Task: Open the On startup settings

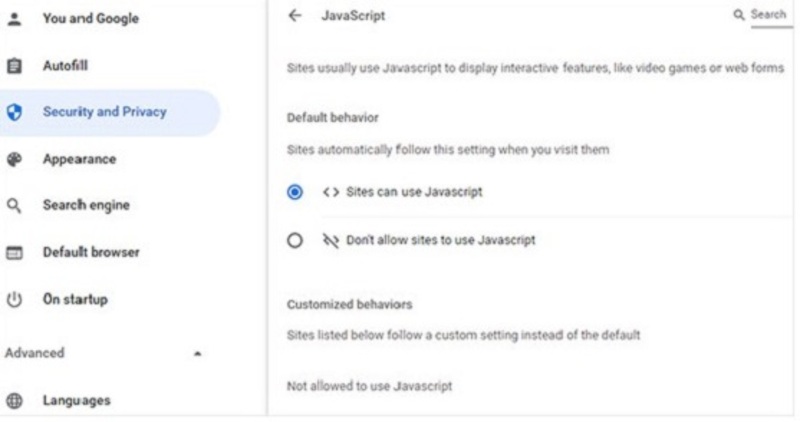Action: click(x=75, y=299)
